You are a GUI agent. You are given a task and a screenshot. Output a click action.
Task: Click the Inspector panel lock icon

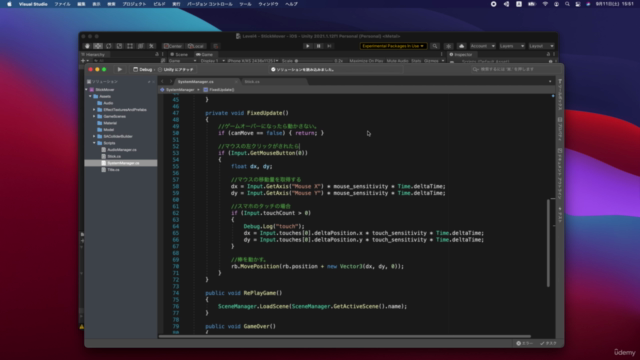(548, 54)
